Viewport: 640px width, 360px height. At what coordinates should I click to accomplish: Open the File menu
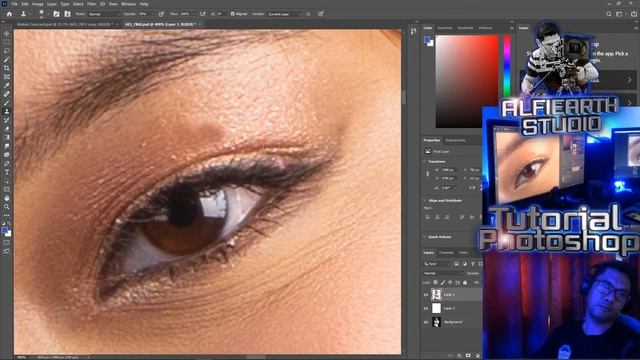(x=14, y=4)
